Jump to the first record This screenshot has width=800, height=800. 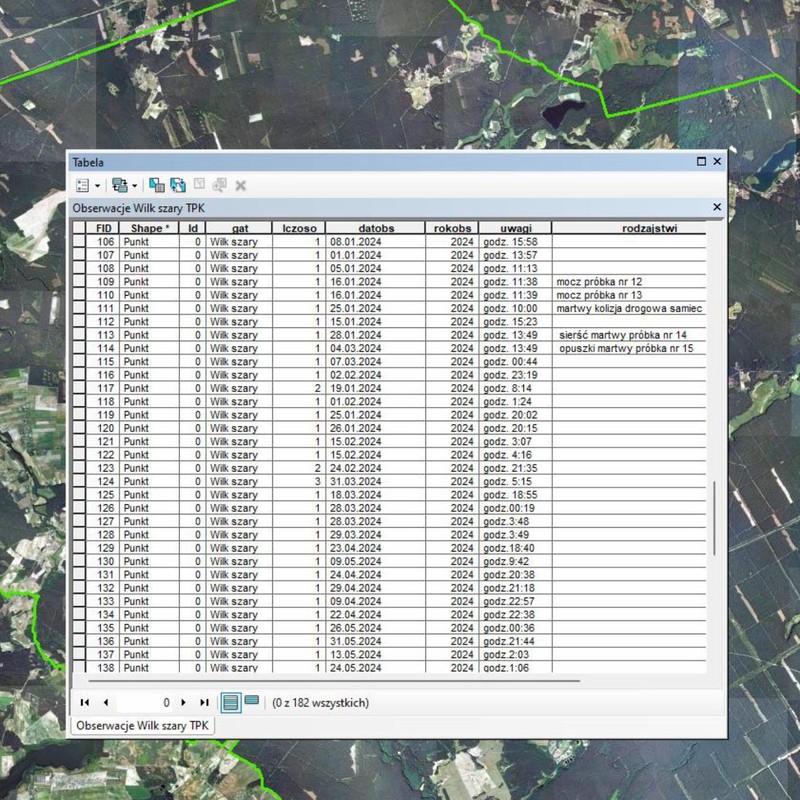pyautogui.click(x=84, y=703)
